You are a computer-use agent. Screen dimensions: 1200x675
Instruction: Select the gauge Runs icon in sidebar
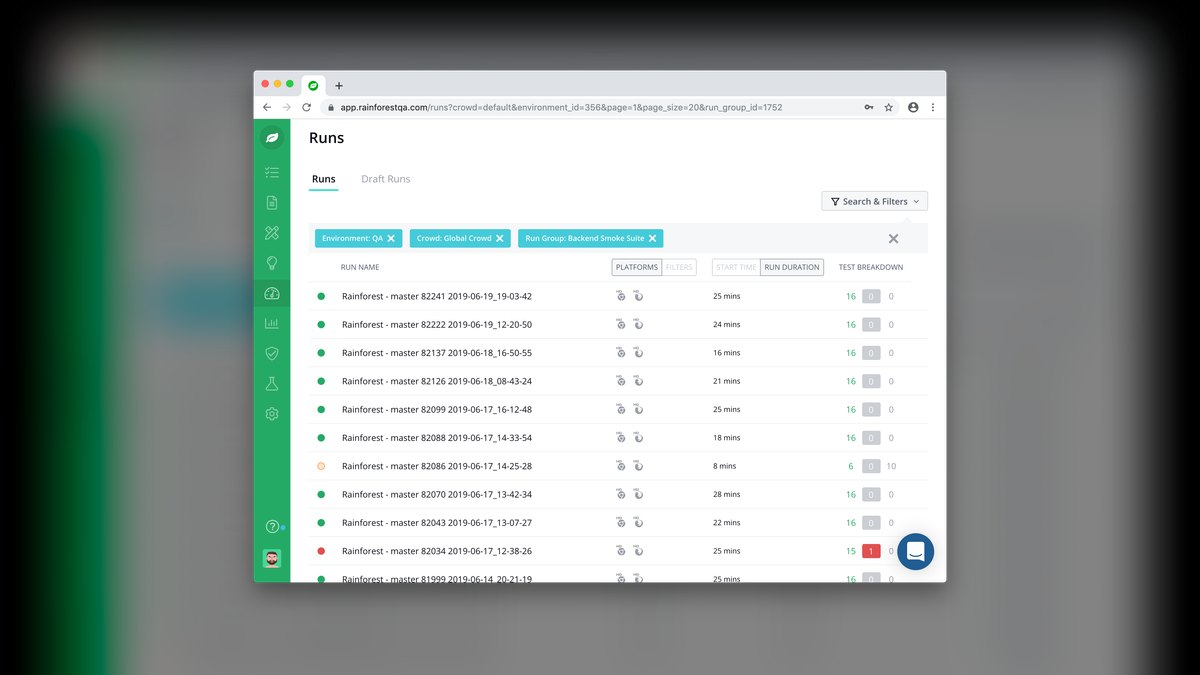pos(271,294)
